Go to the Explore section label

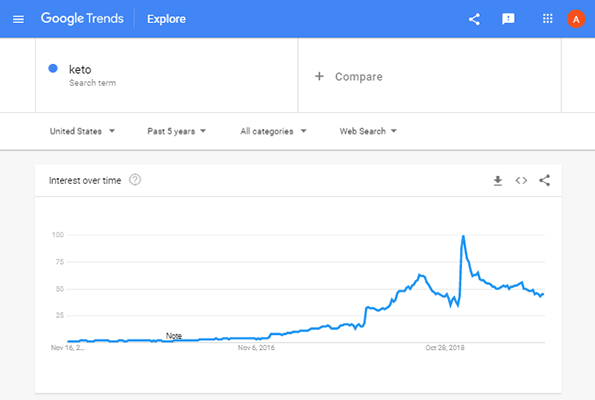coord(167,19)
